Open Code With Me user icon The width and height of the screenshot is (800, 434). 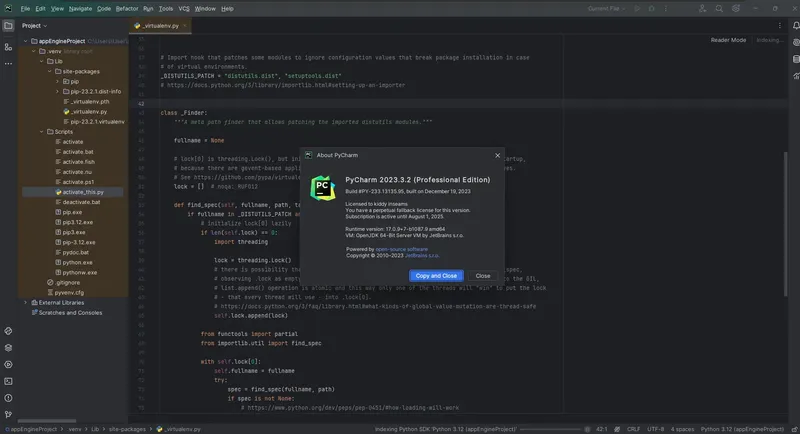[703, 9]
